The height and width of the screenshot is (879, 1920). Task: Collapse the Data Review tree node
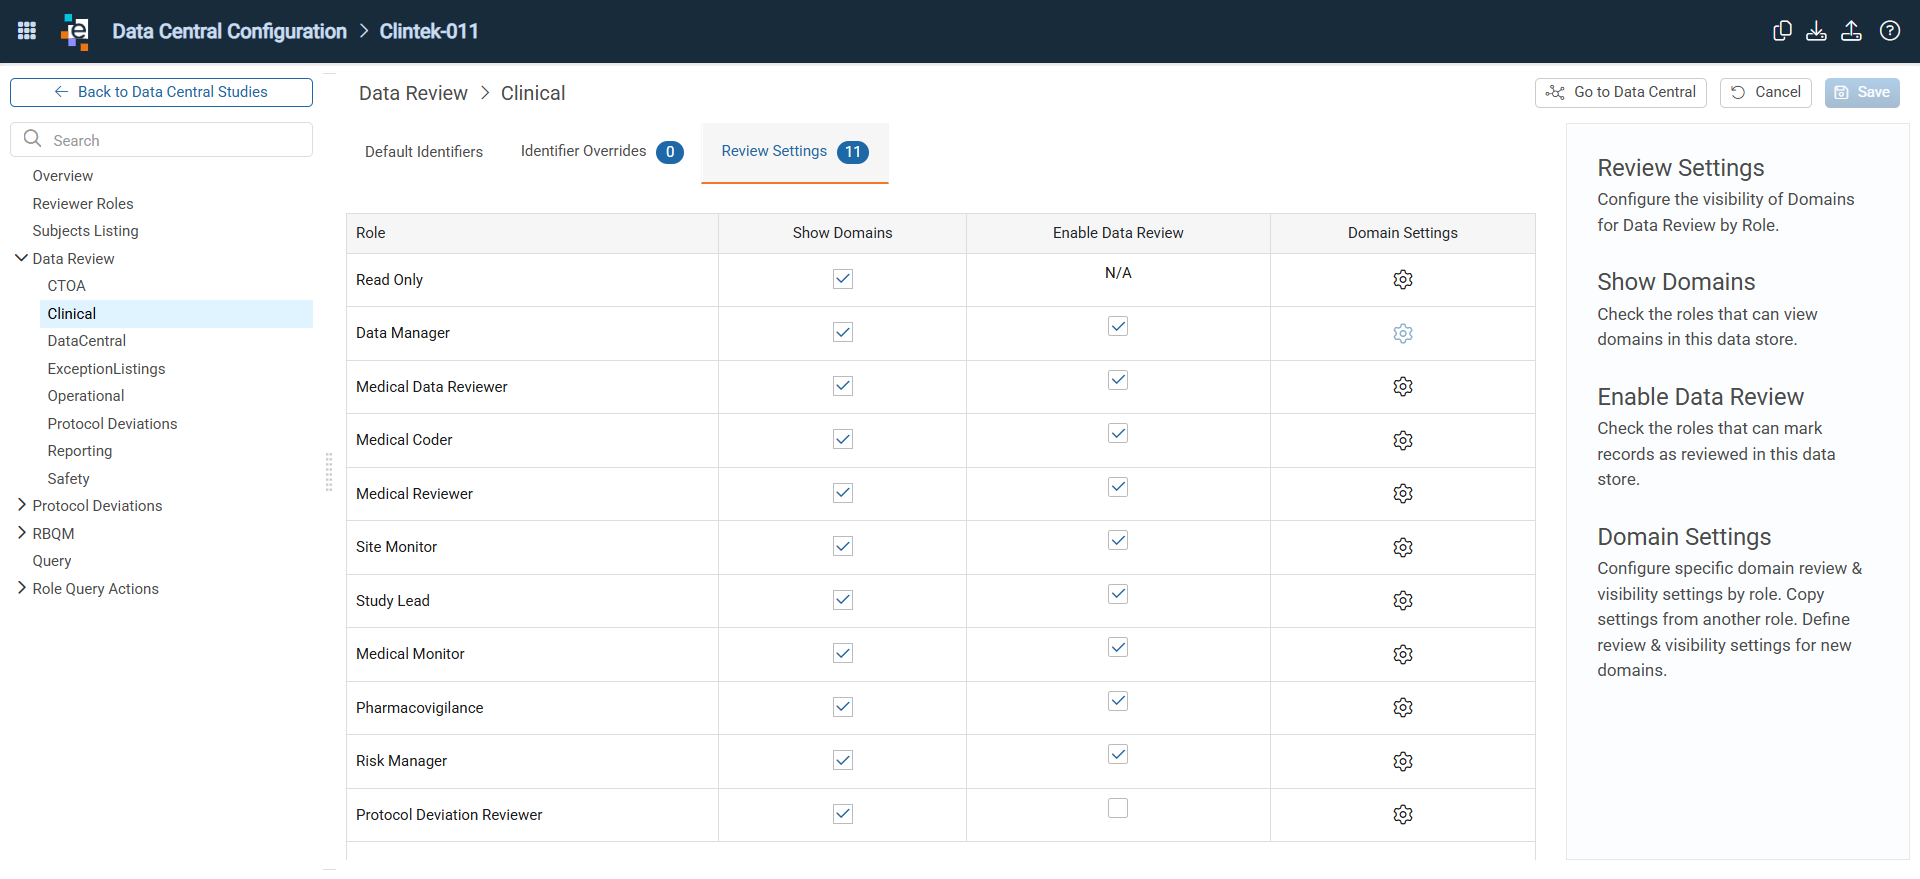(x=21, y=258)
